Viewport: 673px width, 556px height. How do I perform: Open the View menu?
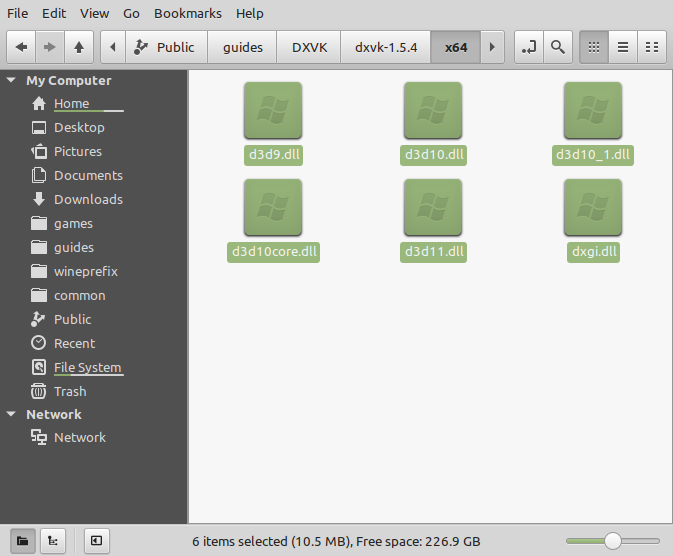(94, 14)
